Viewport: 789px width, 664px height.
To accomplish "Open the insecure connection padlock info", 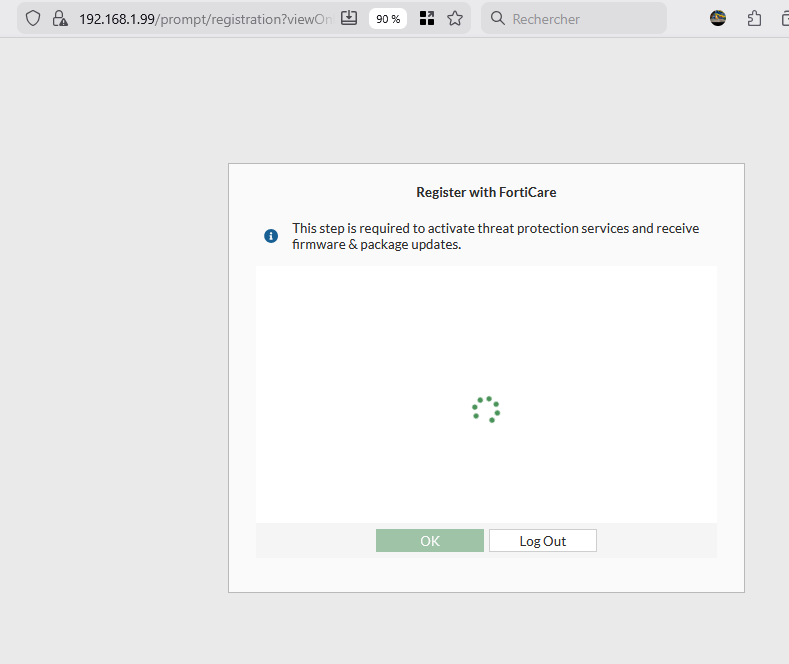I will (60, 19).
